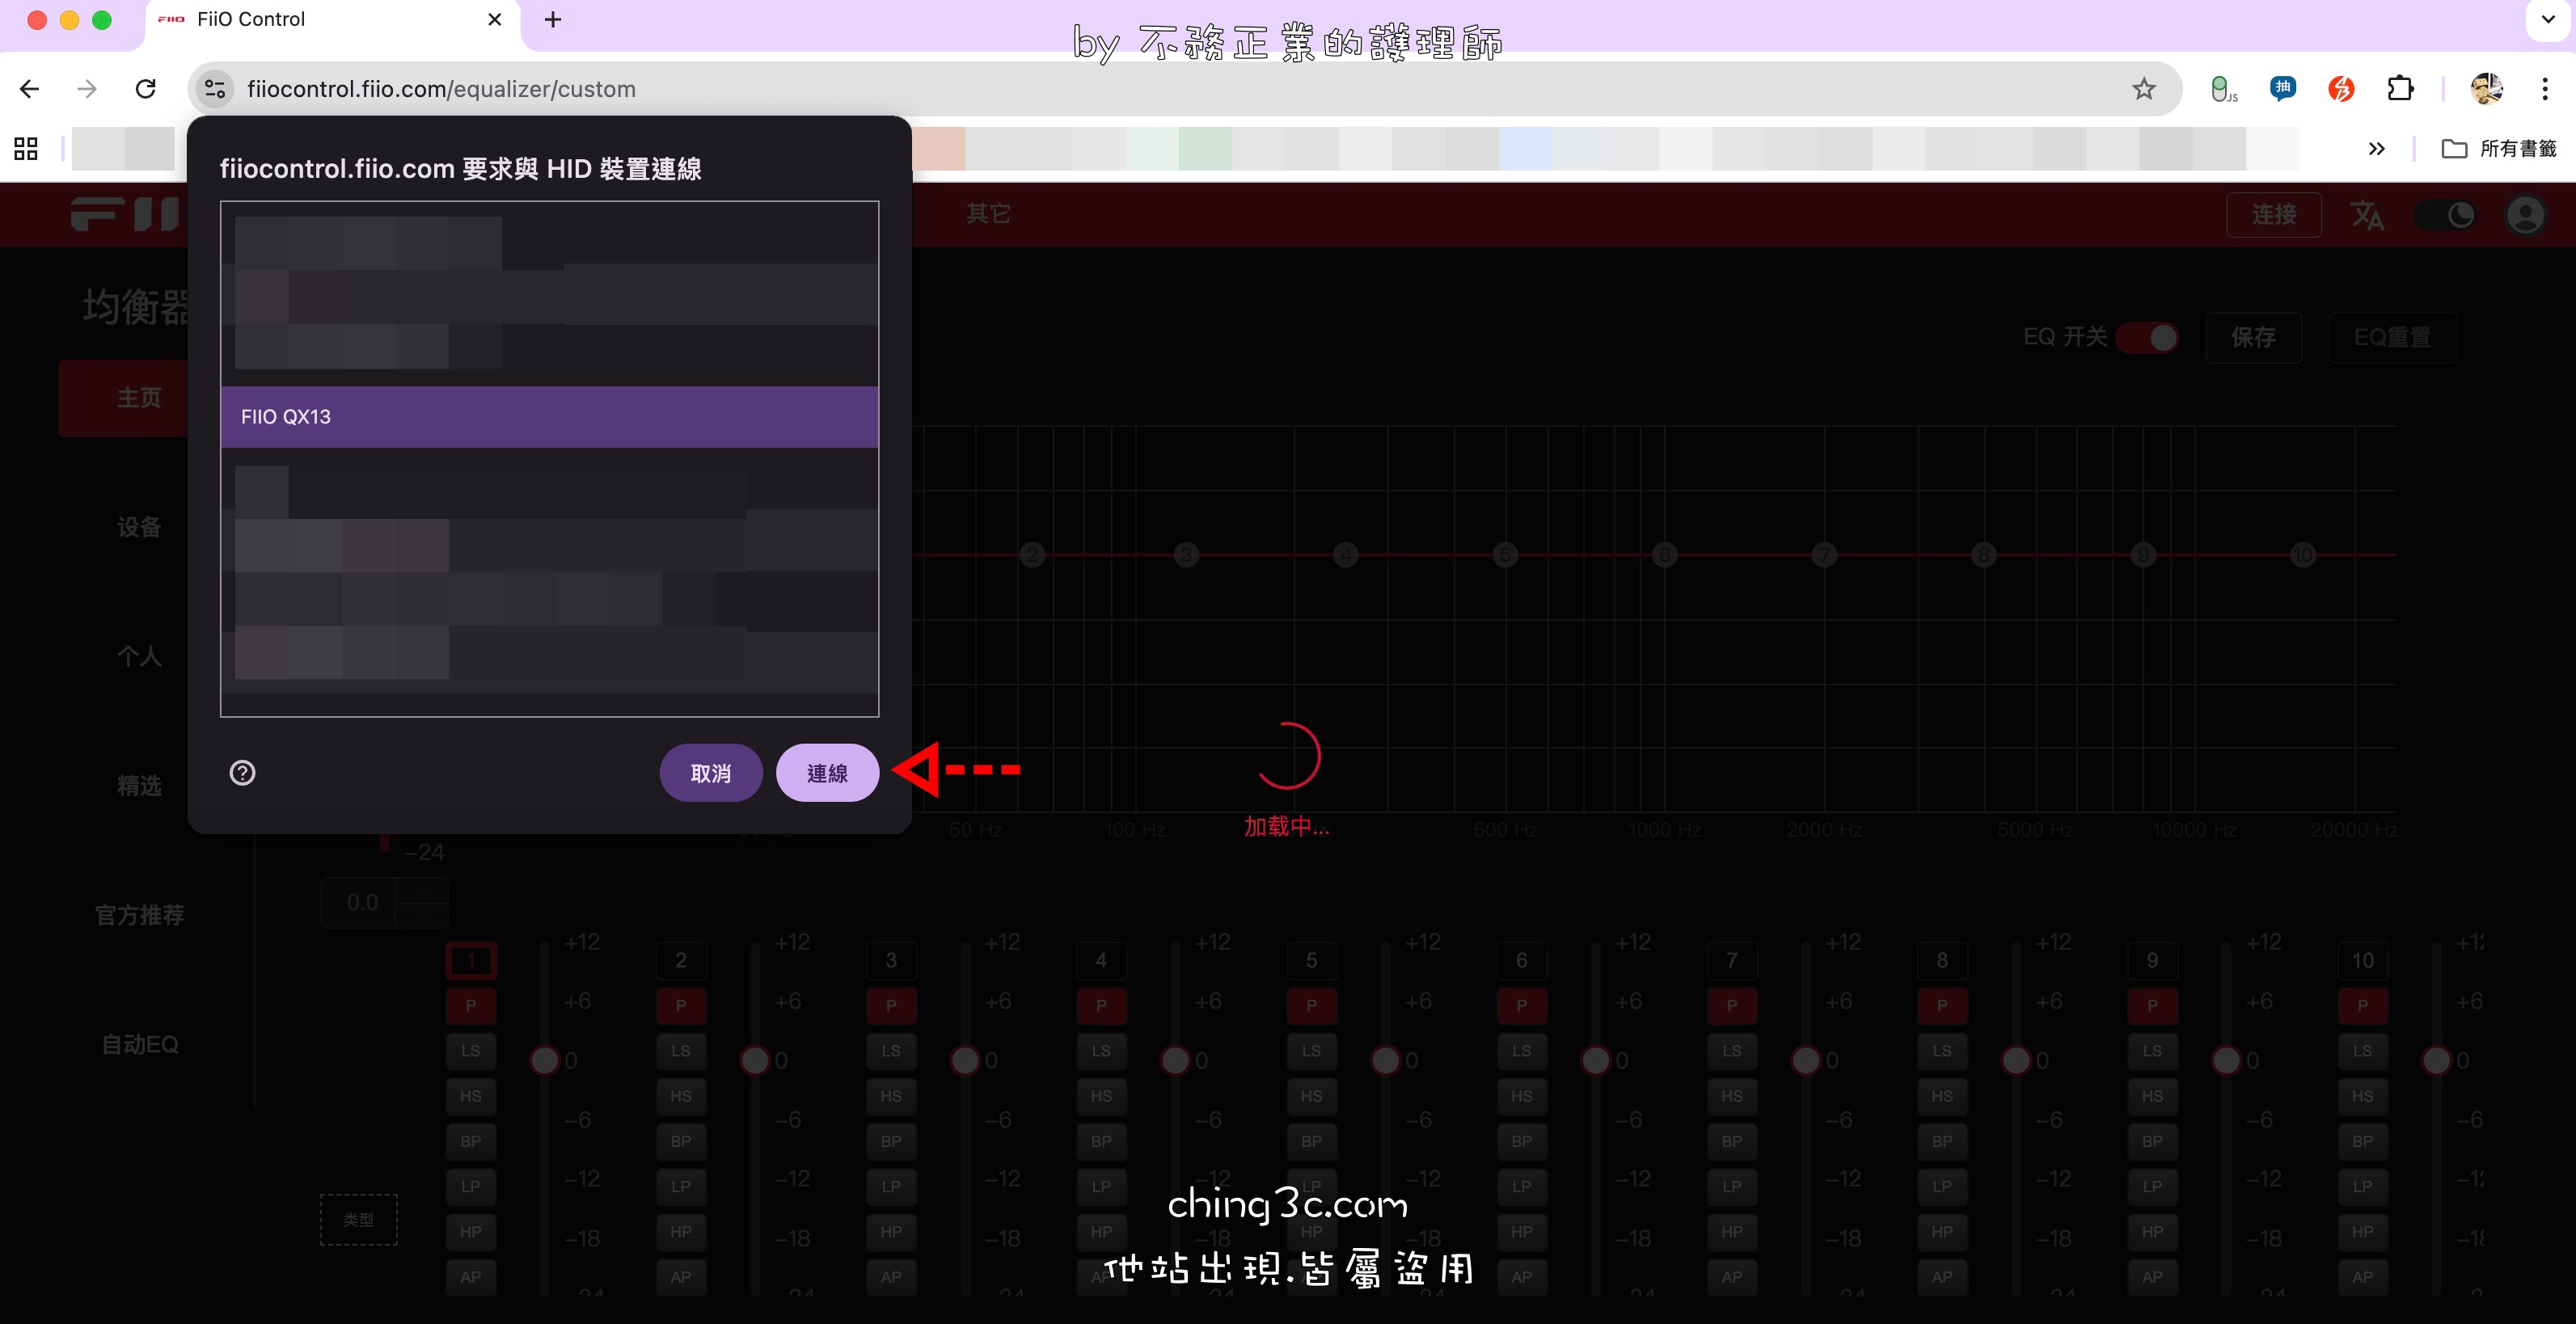Image resolution: width=2576 pixels, height=1324 pixels.
Task: Open the Chrome three-dot menu
Action: coord(2544,89)
